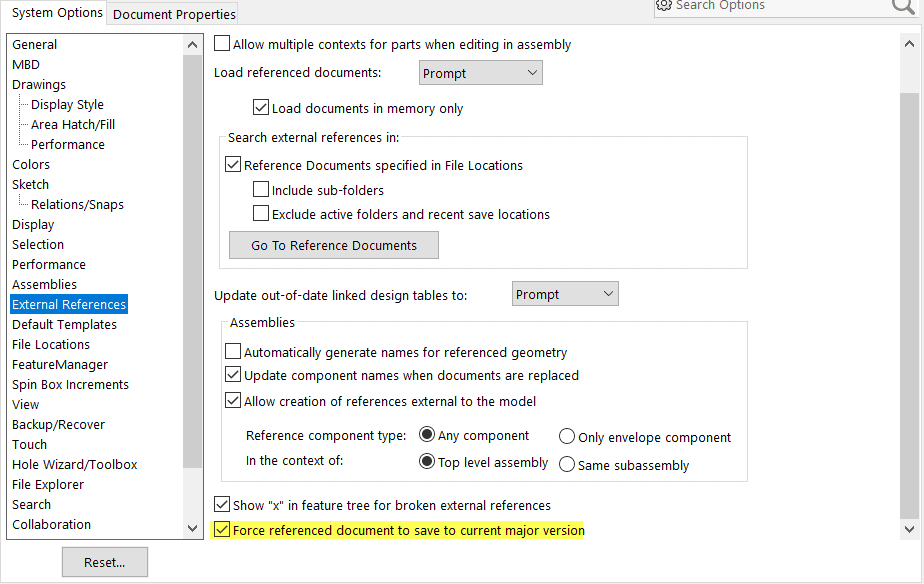Select the System Options tab
Image resolution: width=924 pixels, height=584 pixels.
click(x=57, y=12)
